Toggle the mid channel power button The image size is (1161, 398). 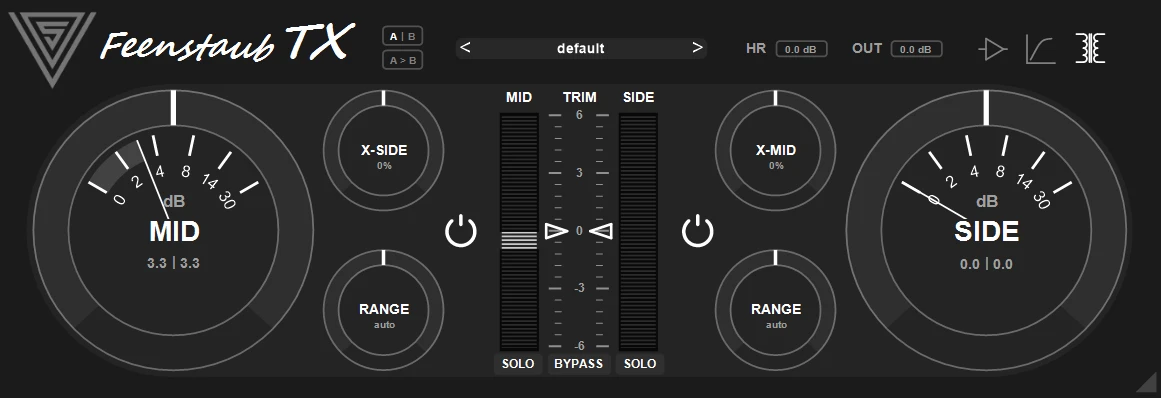pyautogui.click(x=461, y=232)
